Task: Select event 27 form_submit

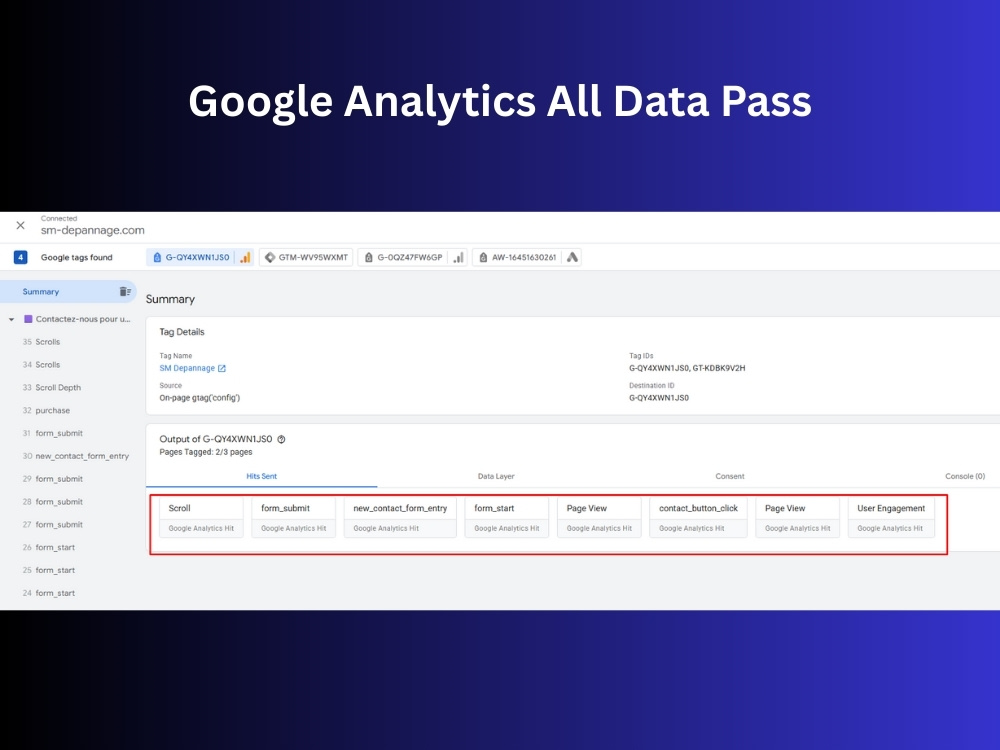Action: [53, 525]
